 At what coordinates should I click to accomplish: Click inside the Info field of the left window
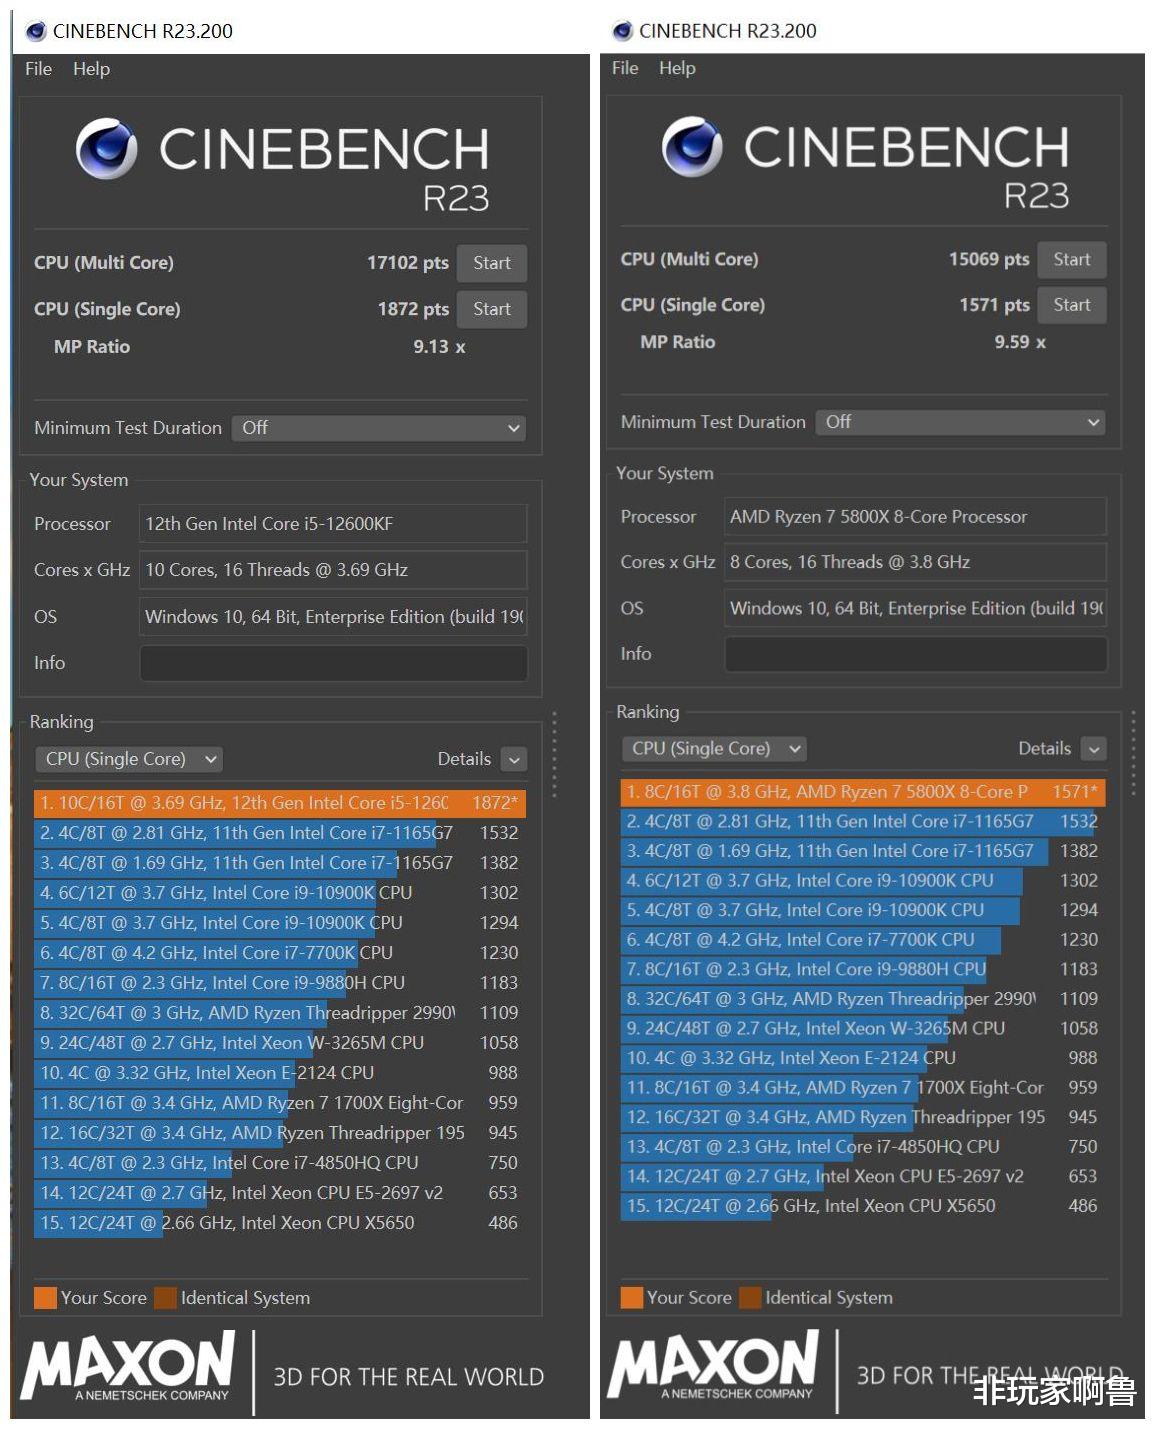[333, 663]
